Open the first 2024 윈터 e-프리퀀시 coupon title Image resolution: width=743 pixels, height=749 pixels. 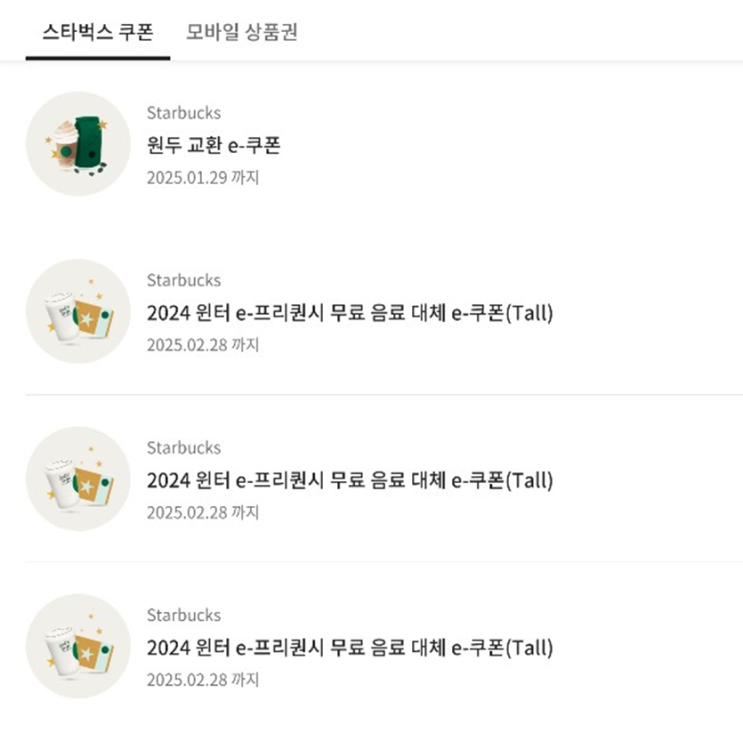pos(349,313)
